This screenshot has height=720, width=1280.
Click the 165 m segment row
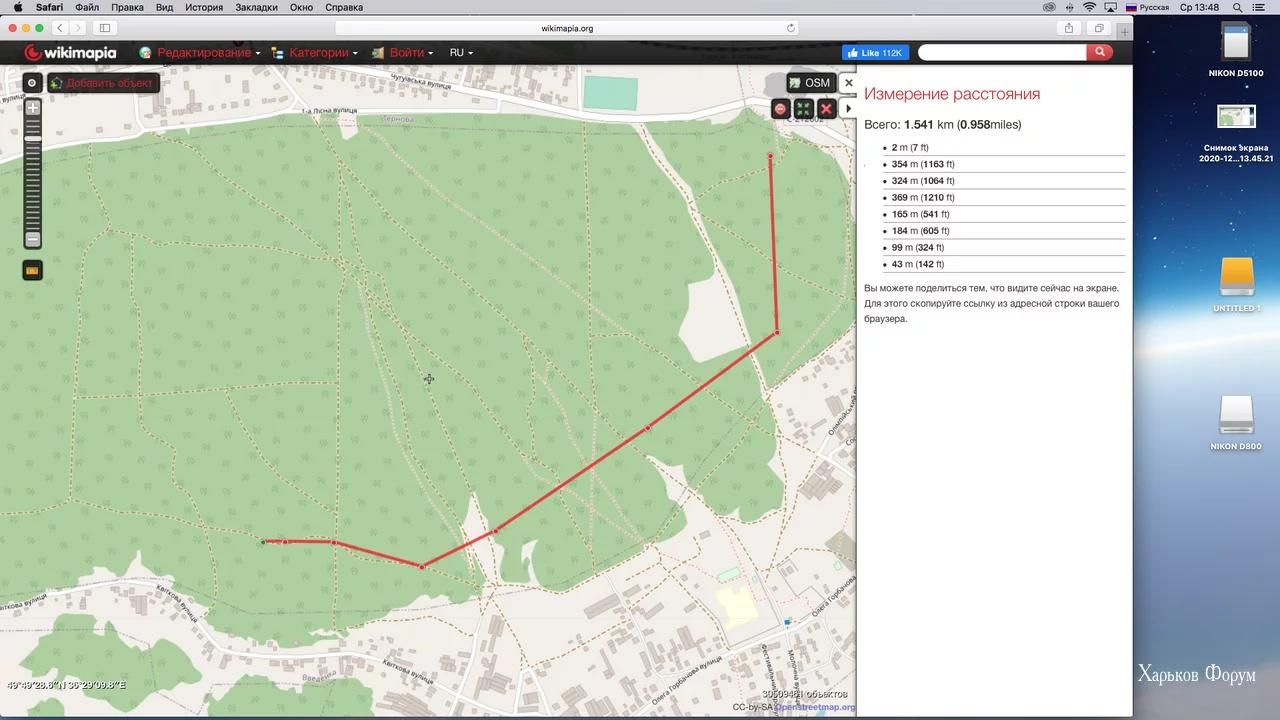[1003, 214]
